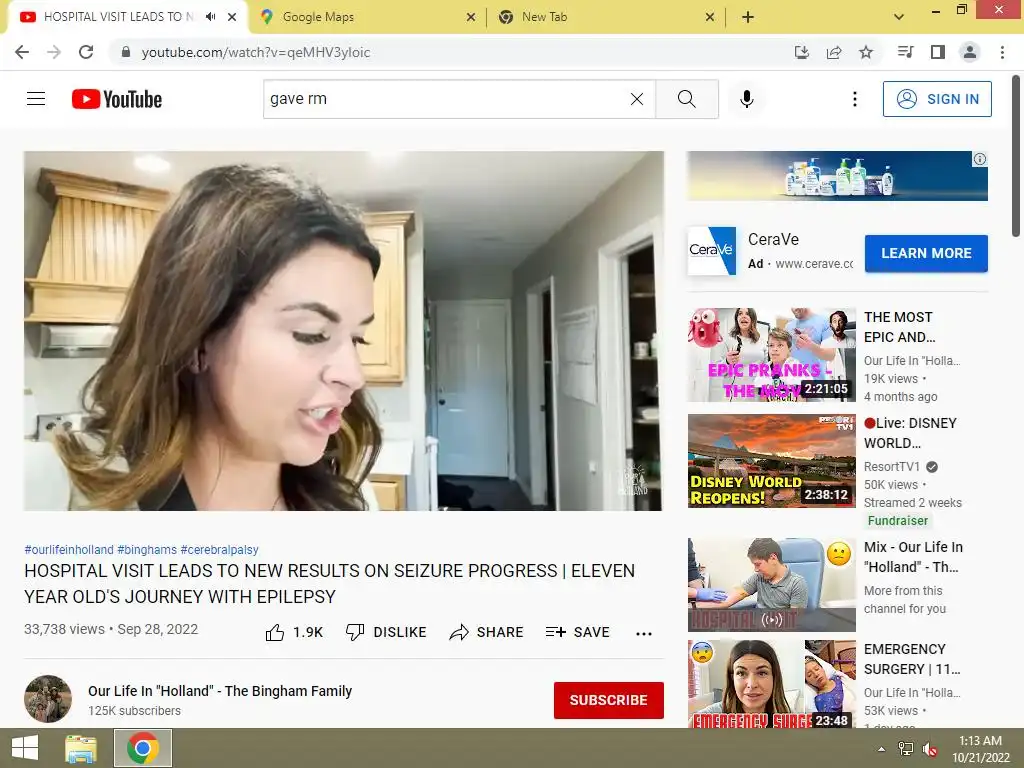Click the page vertical scrollbar
1024x768 pixels.
pos(1016,157)
